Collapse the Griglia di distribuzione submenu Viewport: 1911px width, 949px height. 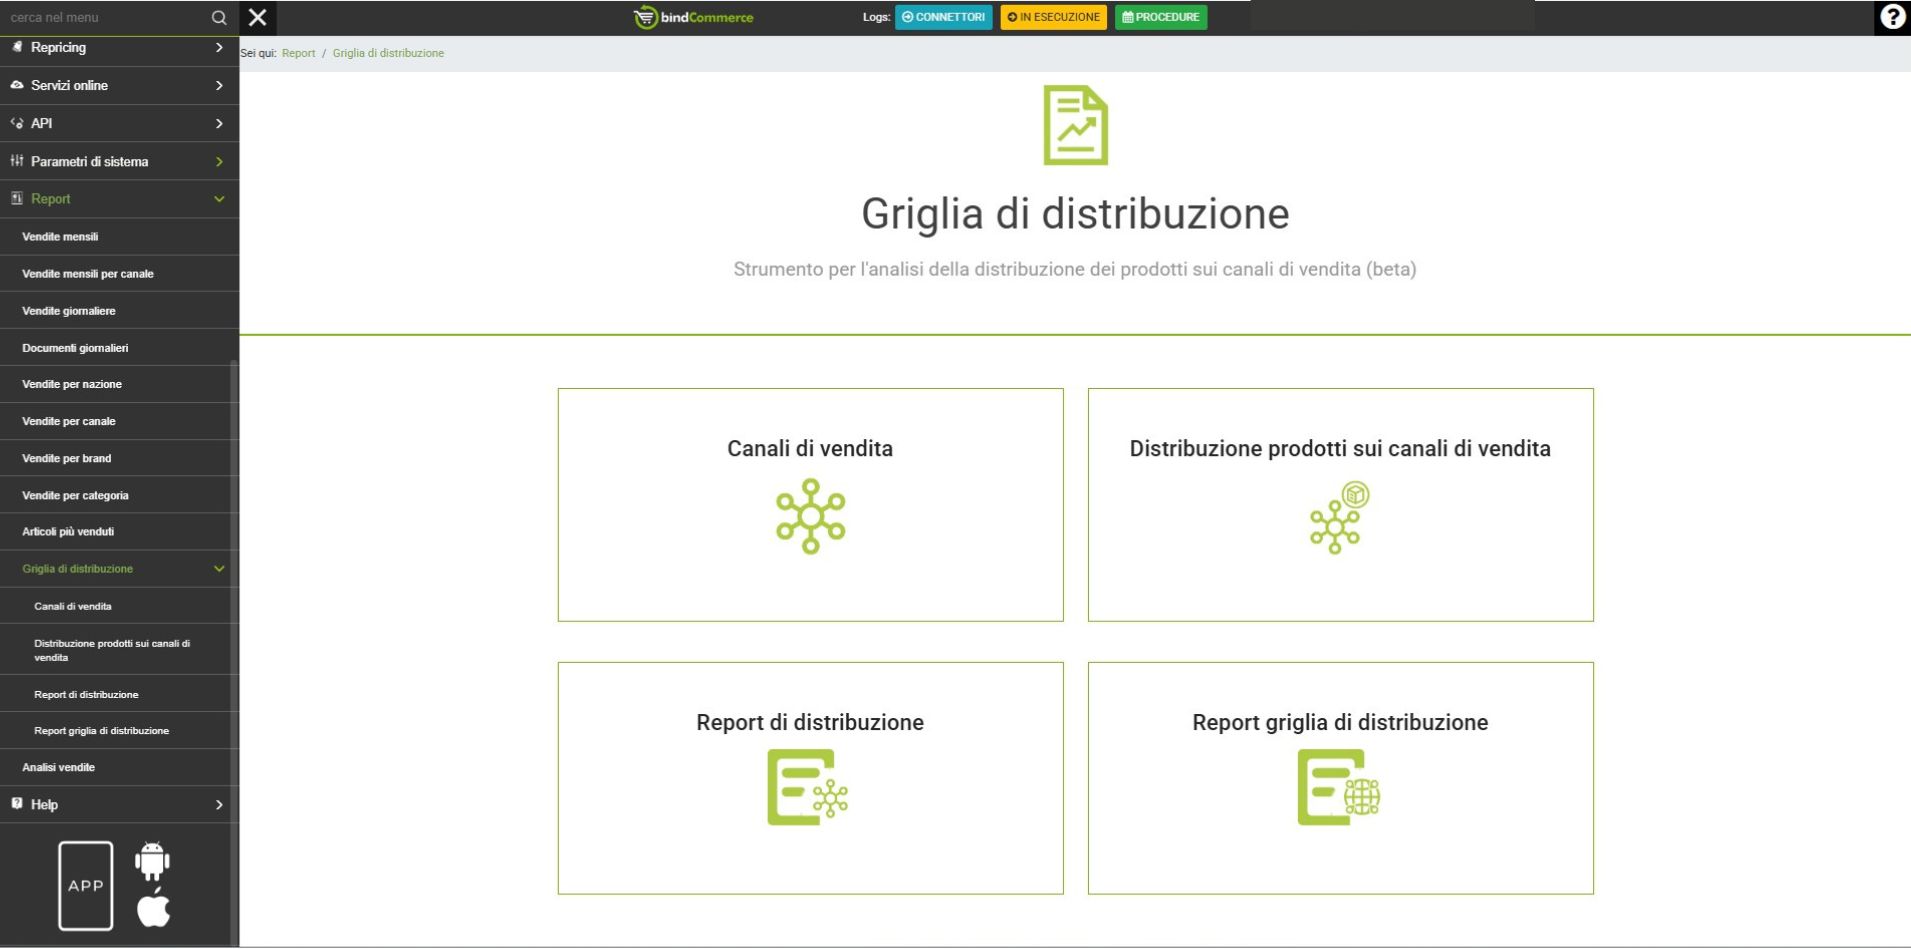click(219, 569)
